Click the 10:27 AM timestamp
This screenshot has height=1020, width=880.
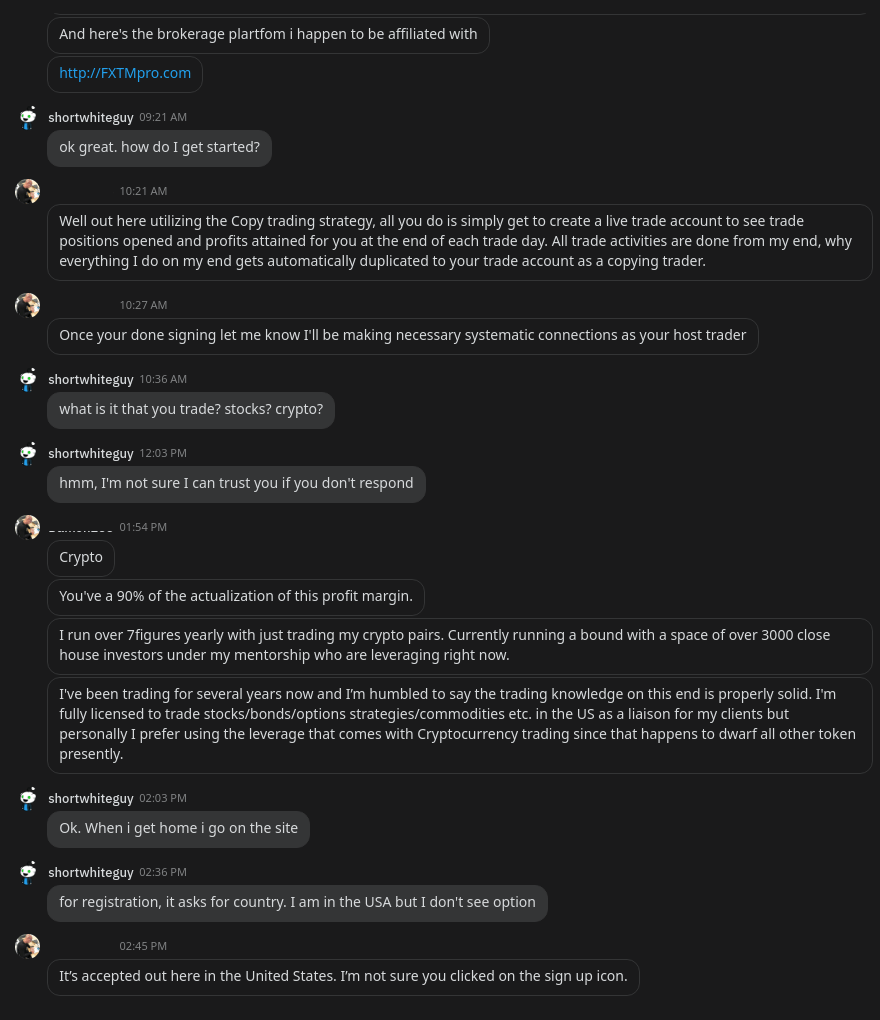(143, 305)
